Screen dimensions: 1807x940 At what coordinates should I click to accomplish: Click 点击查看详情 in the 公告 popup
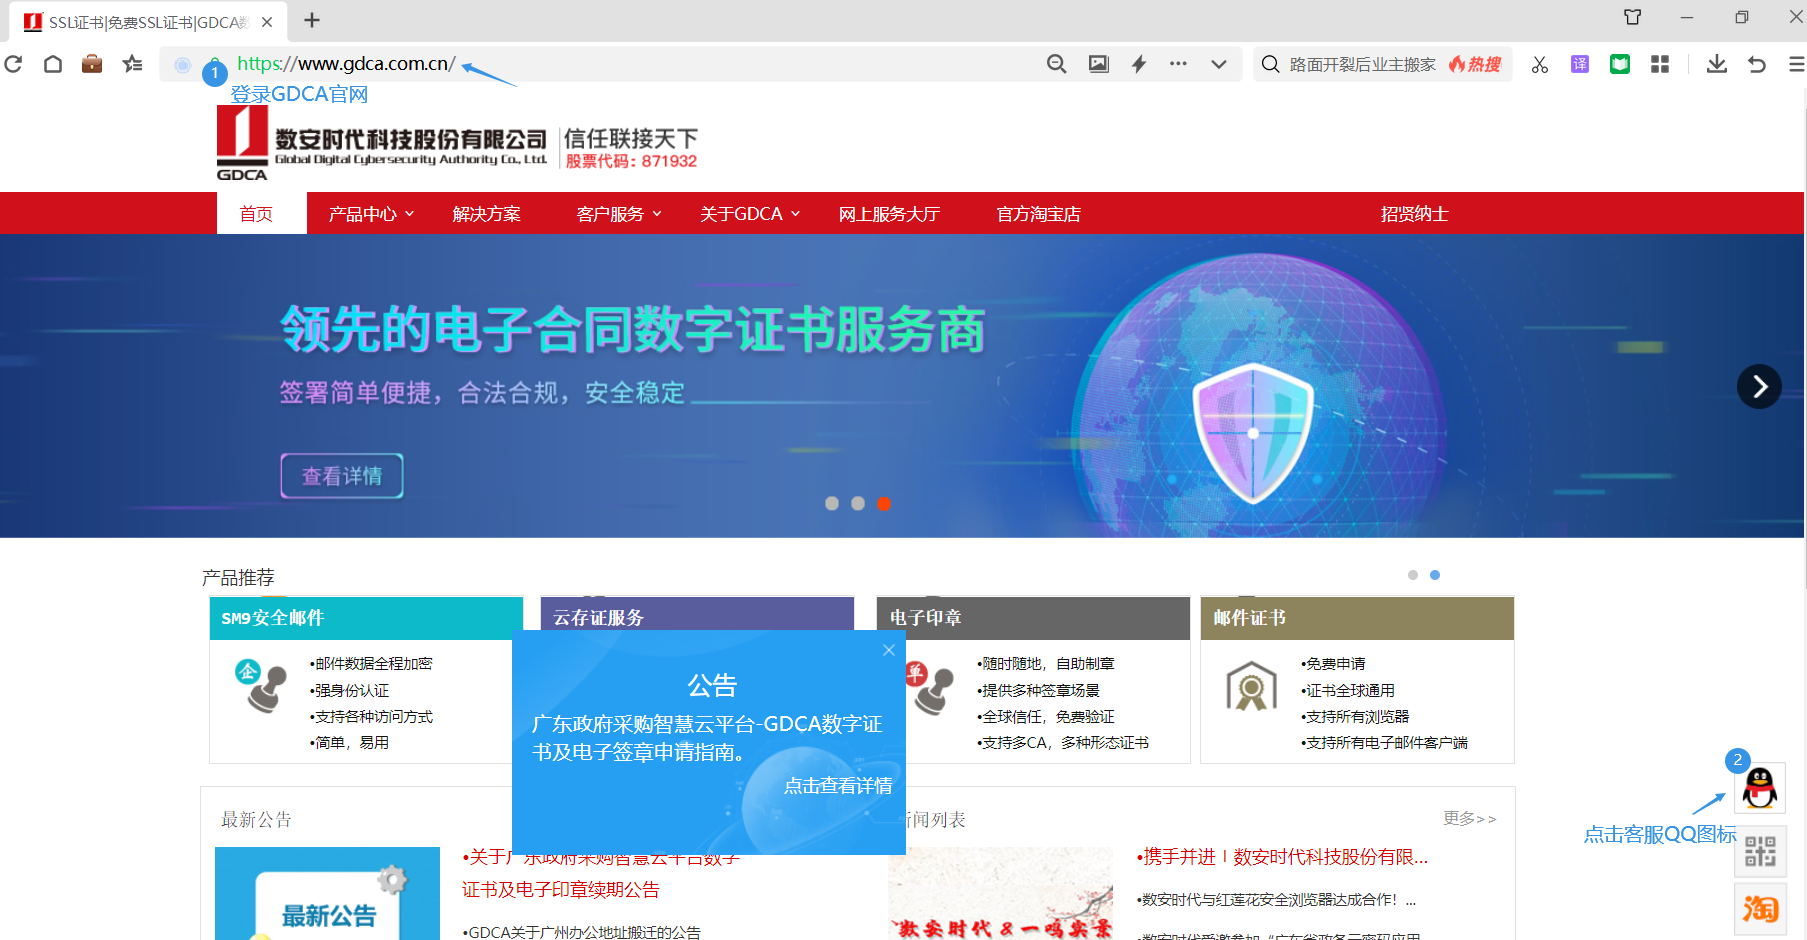click(x=838, y=786)
